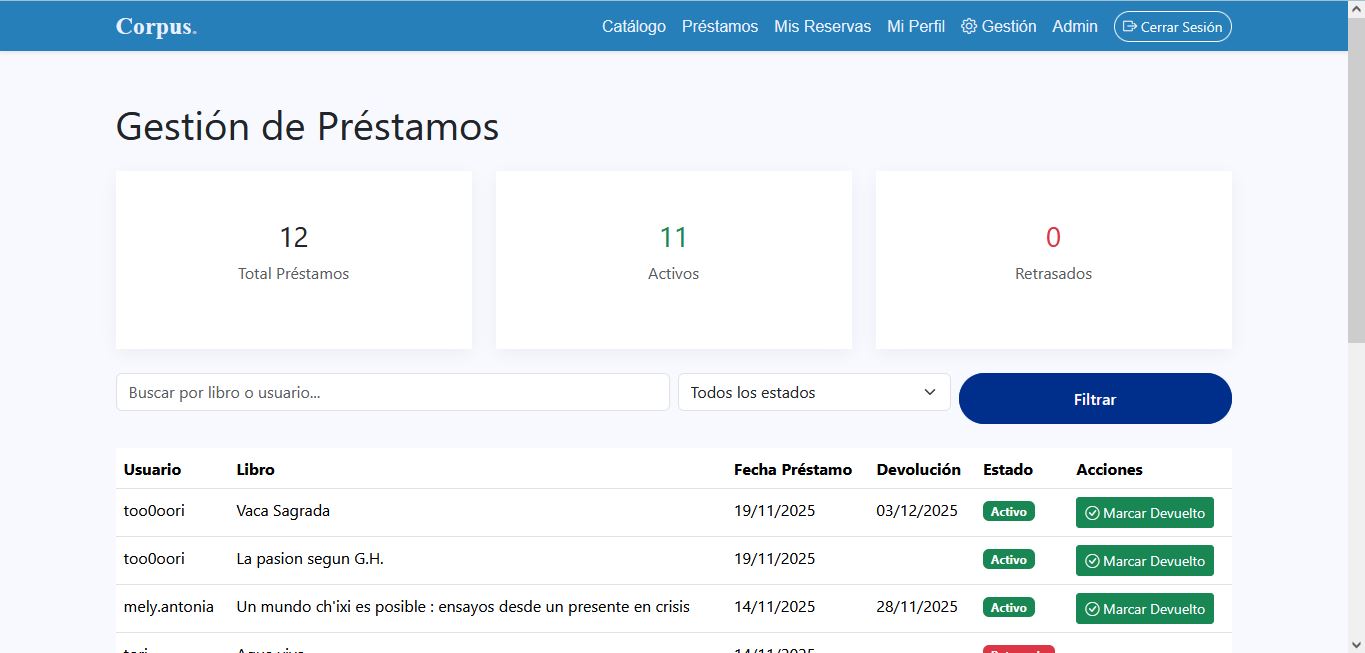Viewport: 1365px width, 653px height.
Task: Go to Mi Perfil
Action: (x=915, y=26)
